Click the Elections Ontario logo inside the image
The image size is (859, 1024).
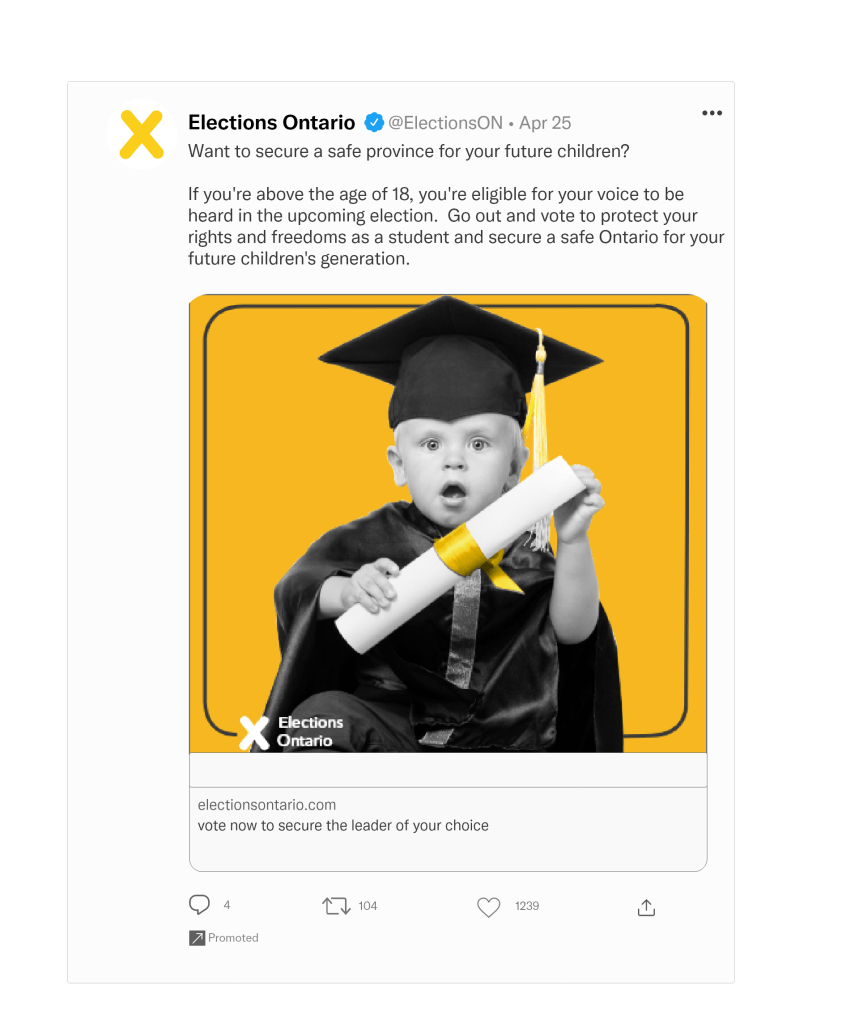coord(290,731)
